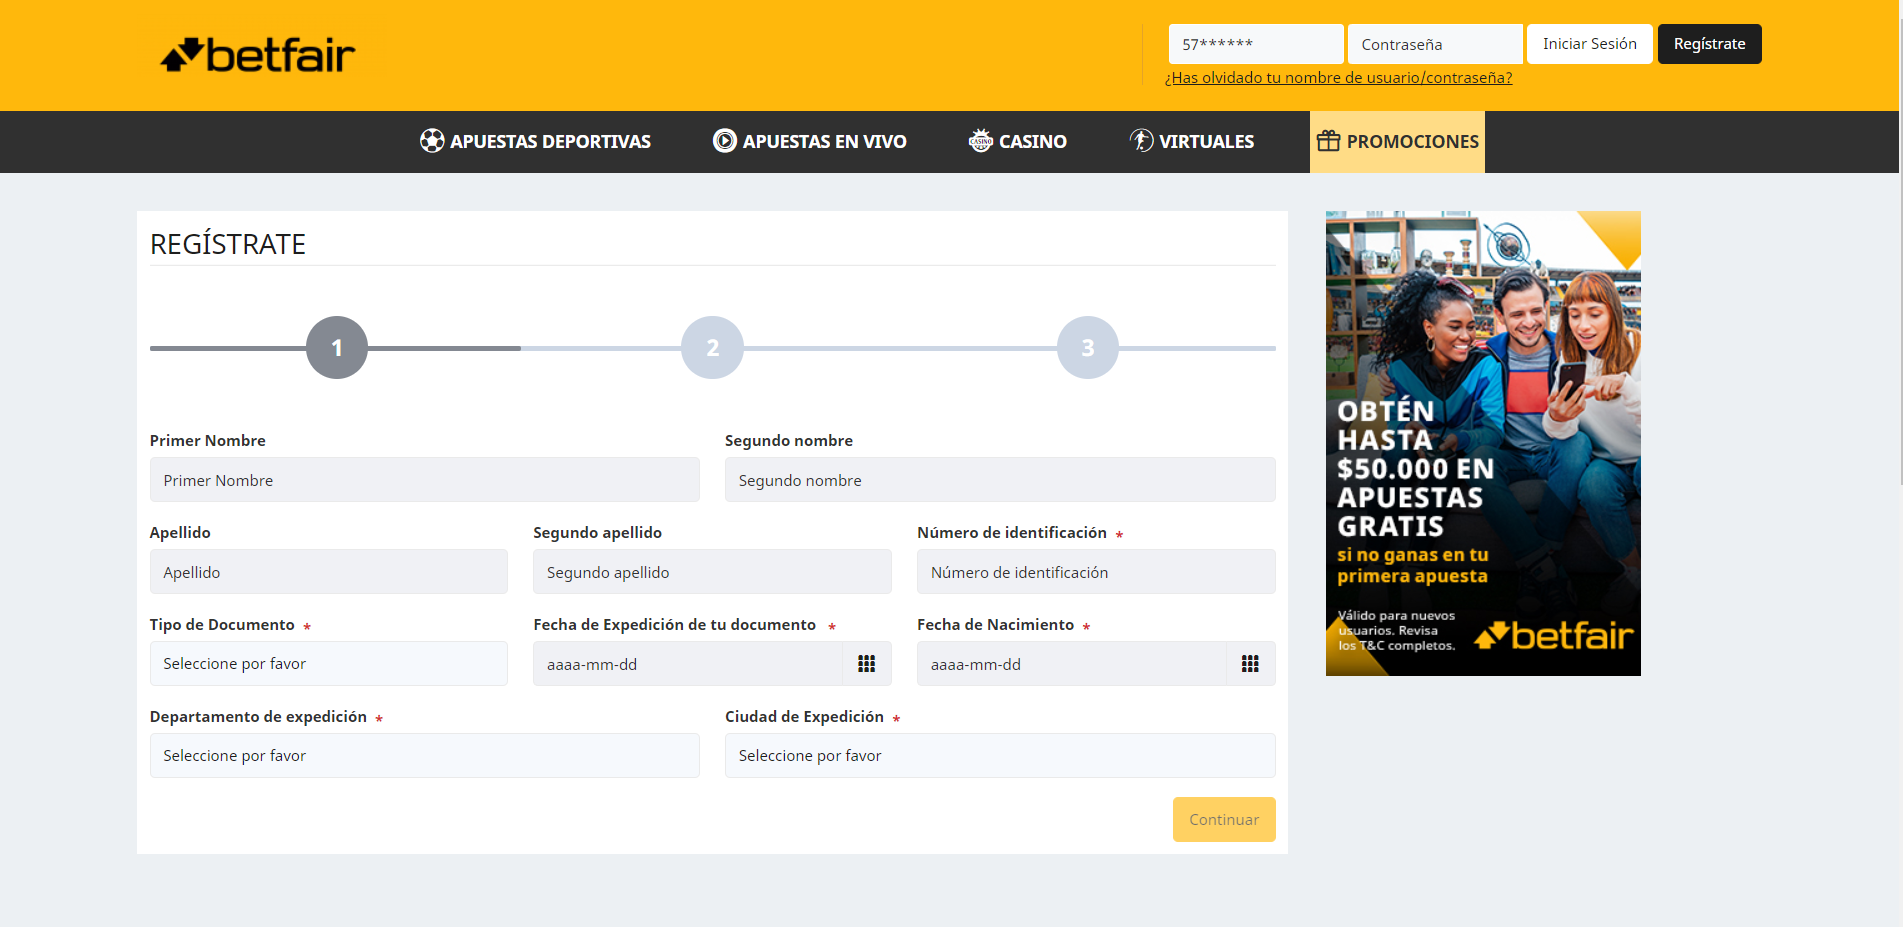Open the Virtuales section

(x=1192, y=142)
